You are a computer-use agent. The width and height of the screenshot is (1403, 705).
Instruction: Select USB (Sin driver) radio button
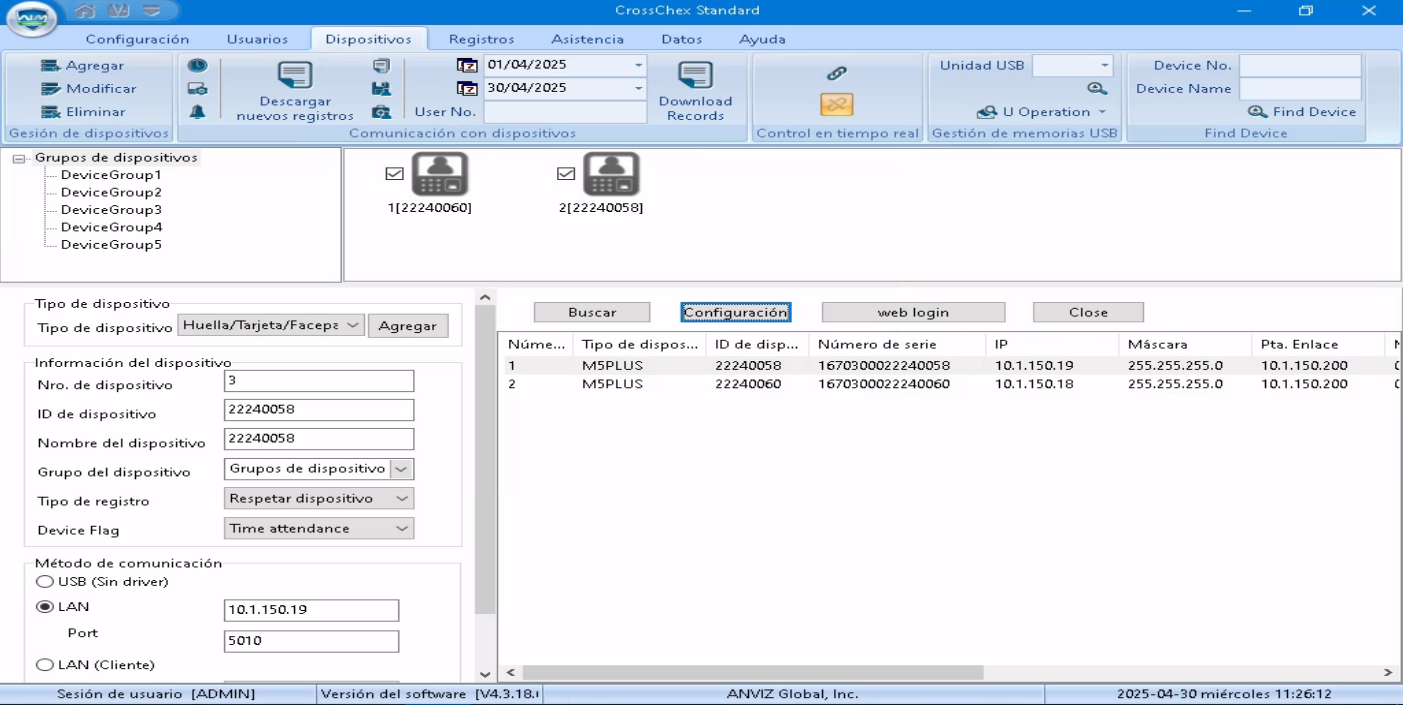pos(45,582)
